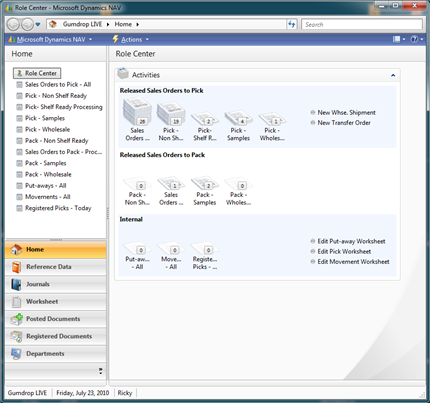Viewport: 430px width, 403px height.
Task: Select Movements - All list
Action: point(48,197)
